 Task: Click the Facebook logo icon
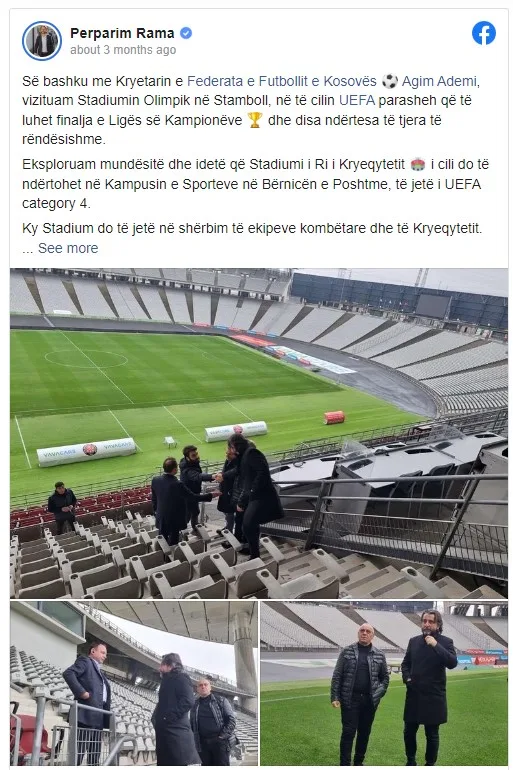[x=484, y=33]
